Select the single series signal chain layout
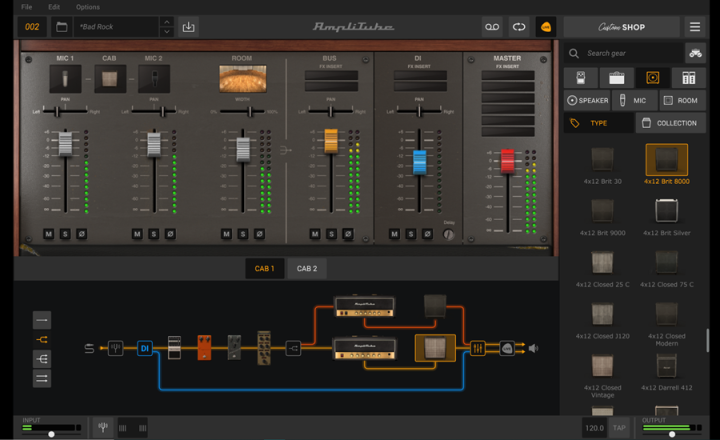The width and height of the screenshot is (720, 440). (x=42, y=320)
